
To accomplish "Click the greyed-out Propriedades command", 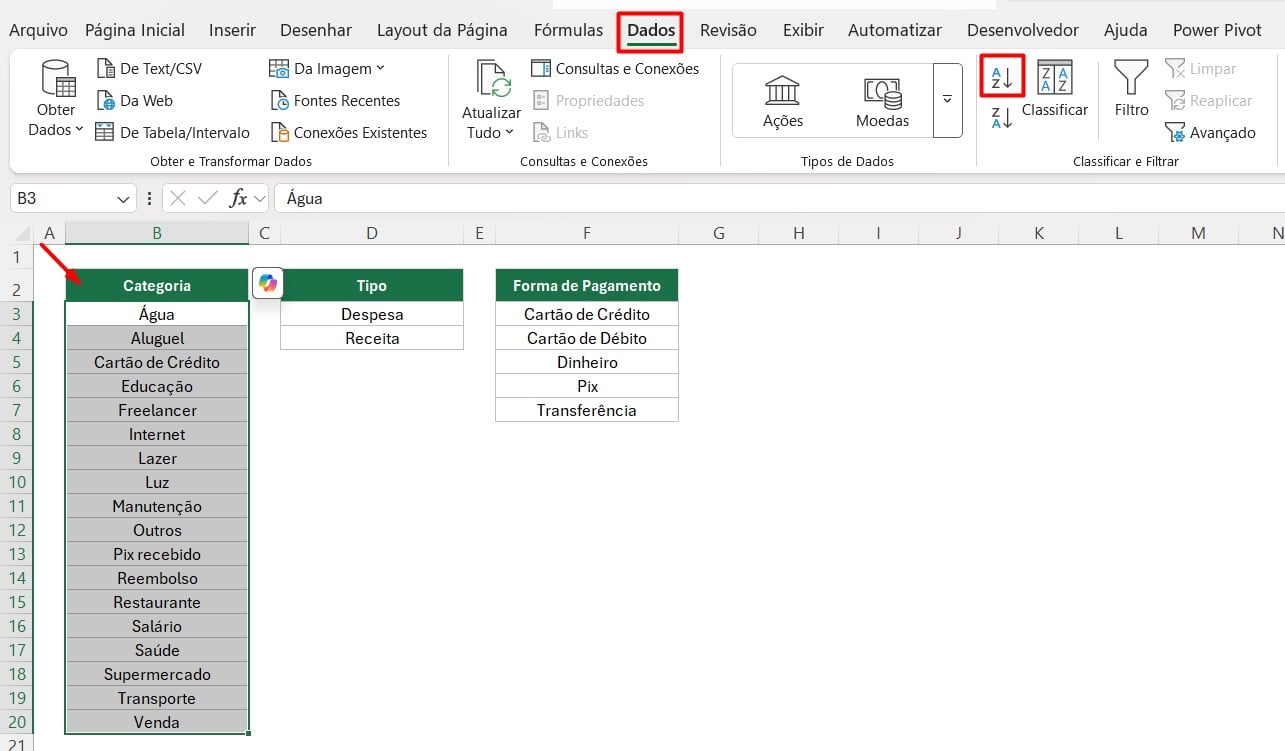I will pos(588,101).
